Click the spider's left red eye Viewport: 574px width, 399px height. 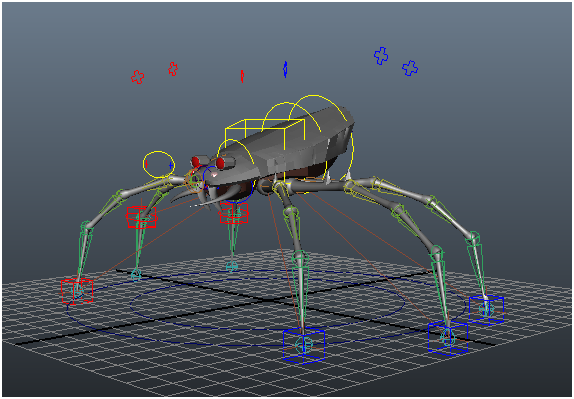[x=195, y=161]
